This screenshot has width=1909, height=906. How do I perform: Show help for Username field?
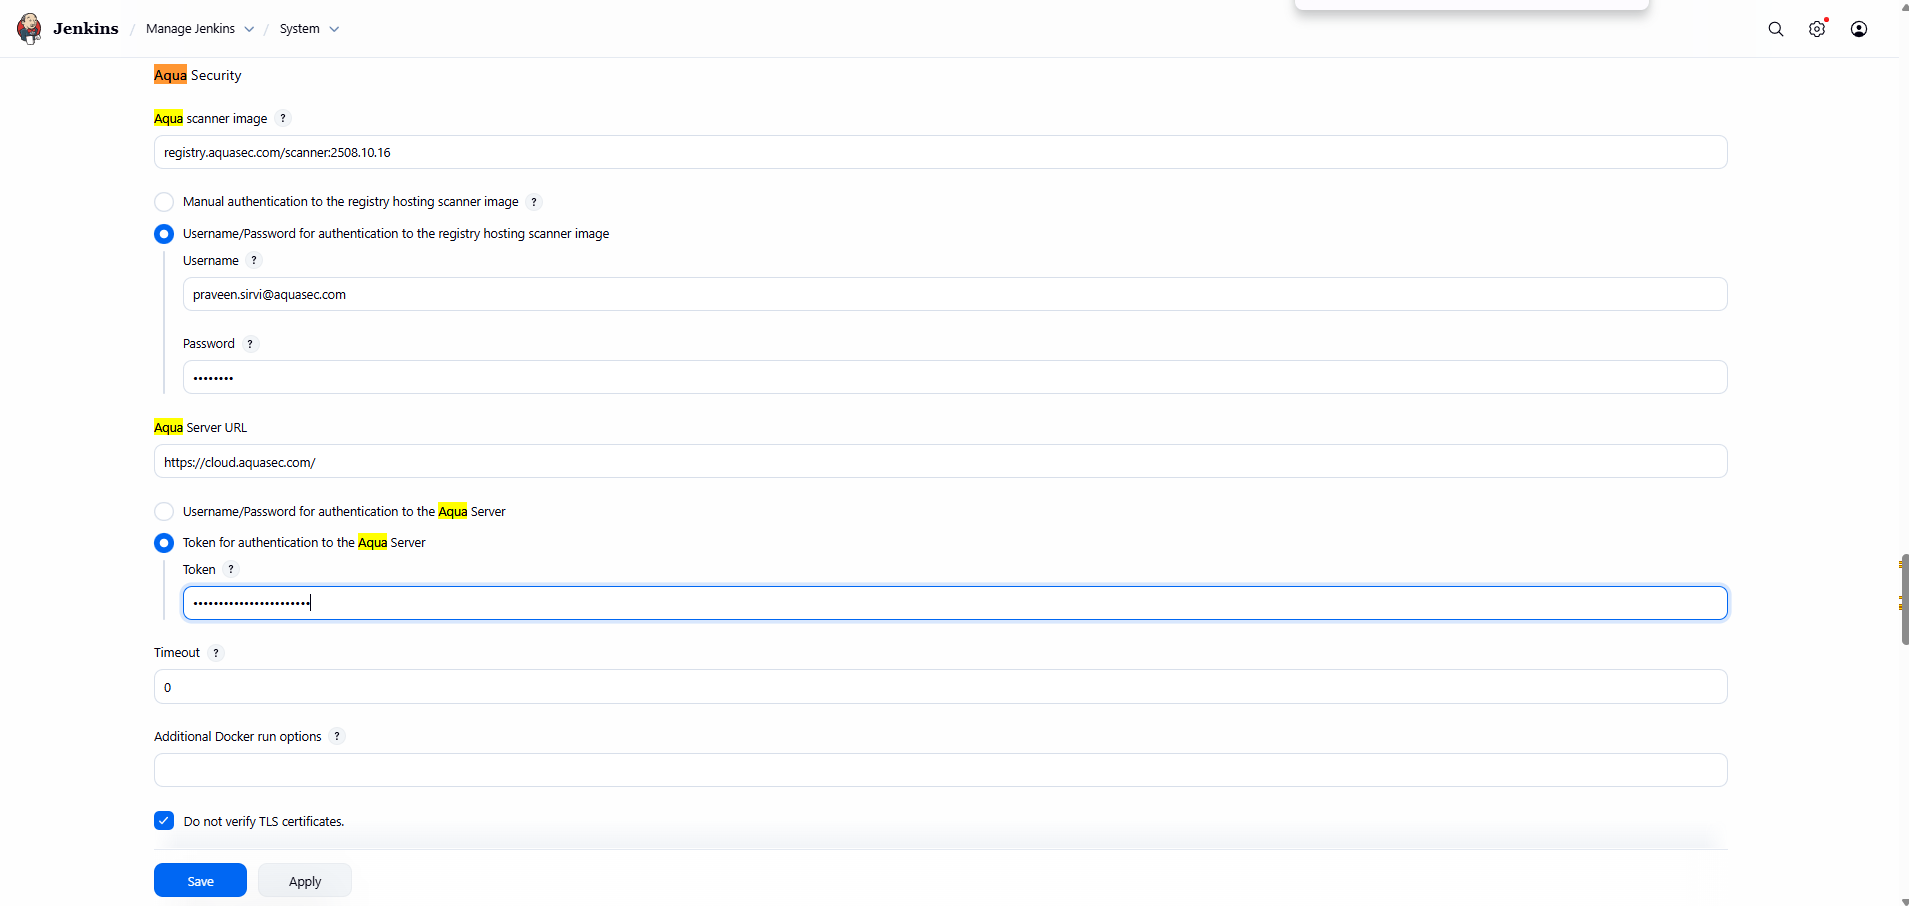tap(254, 260)
